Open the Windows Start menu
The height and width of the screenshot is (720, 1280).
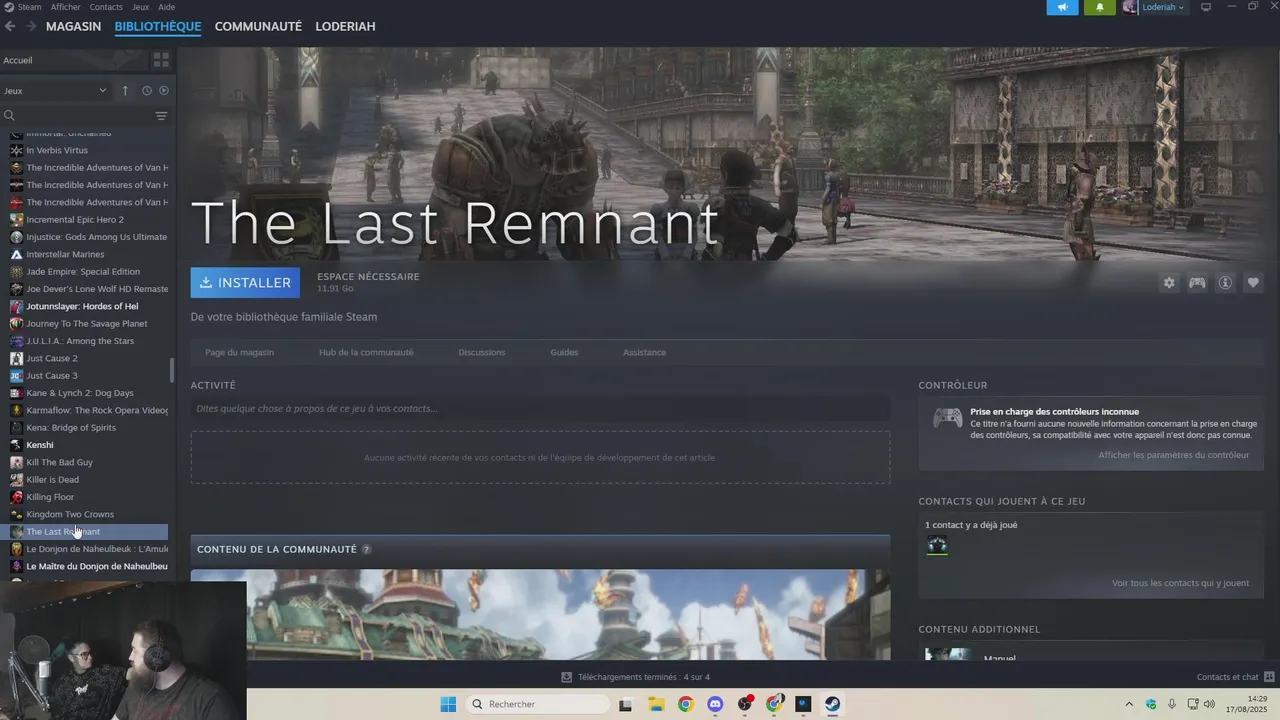point(448,704)
